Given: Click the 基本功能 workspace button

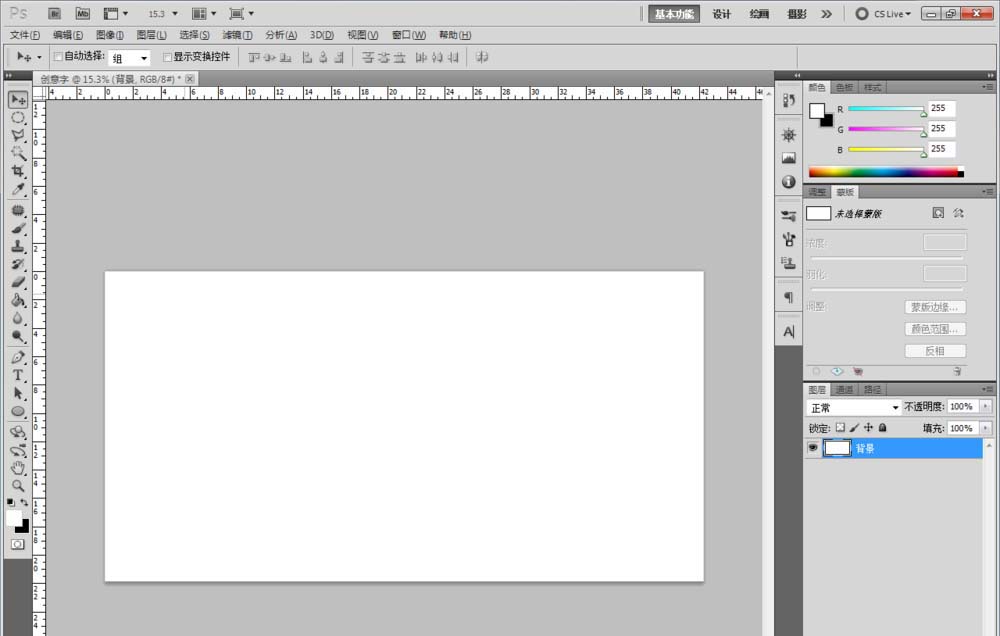Looking at the screenshot, I should pos(674,14).
